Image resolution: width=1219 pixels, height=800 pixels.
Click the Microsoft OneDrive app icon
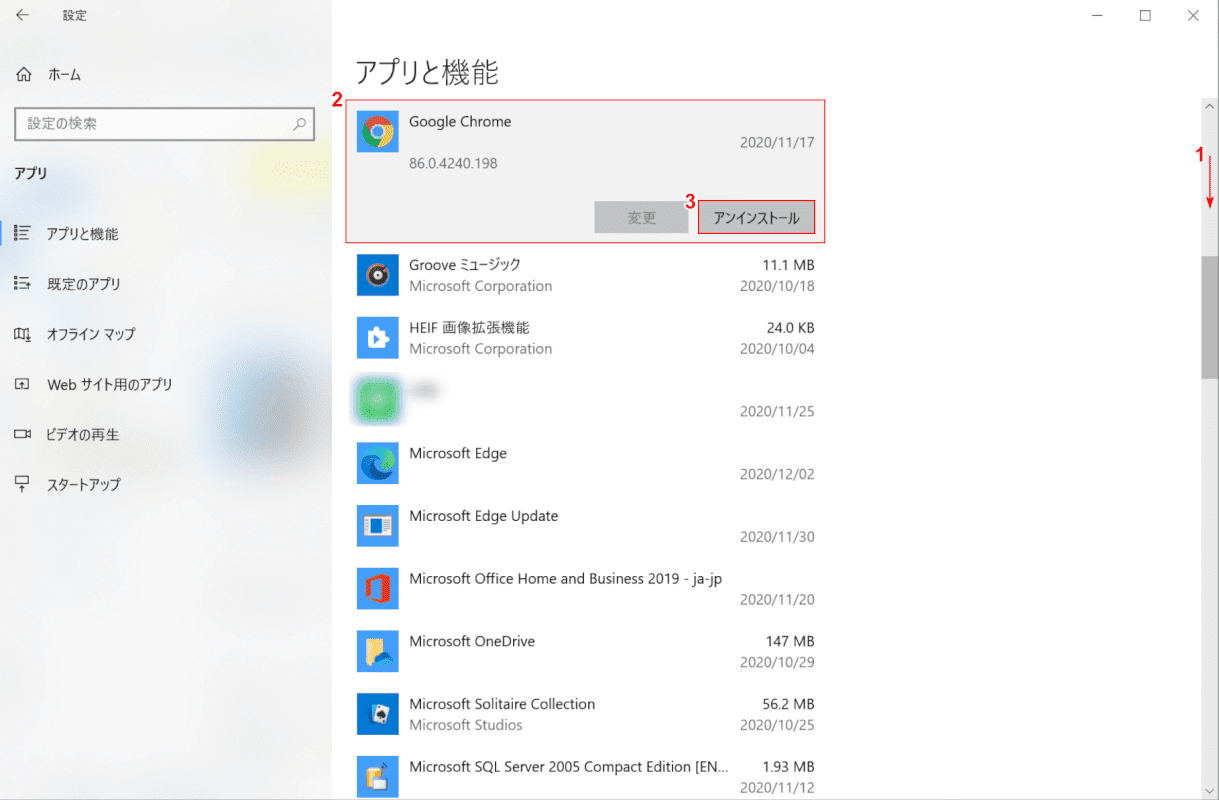pyautogui.click(x=378, y=651)
